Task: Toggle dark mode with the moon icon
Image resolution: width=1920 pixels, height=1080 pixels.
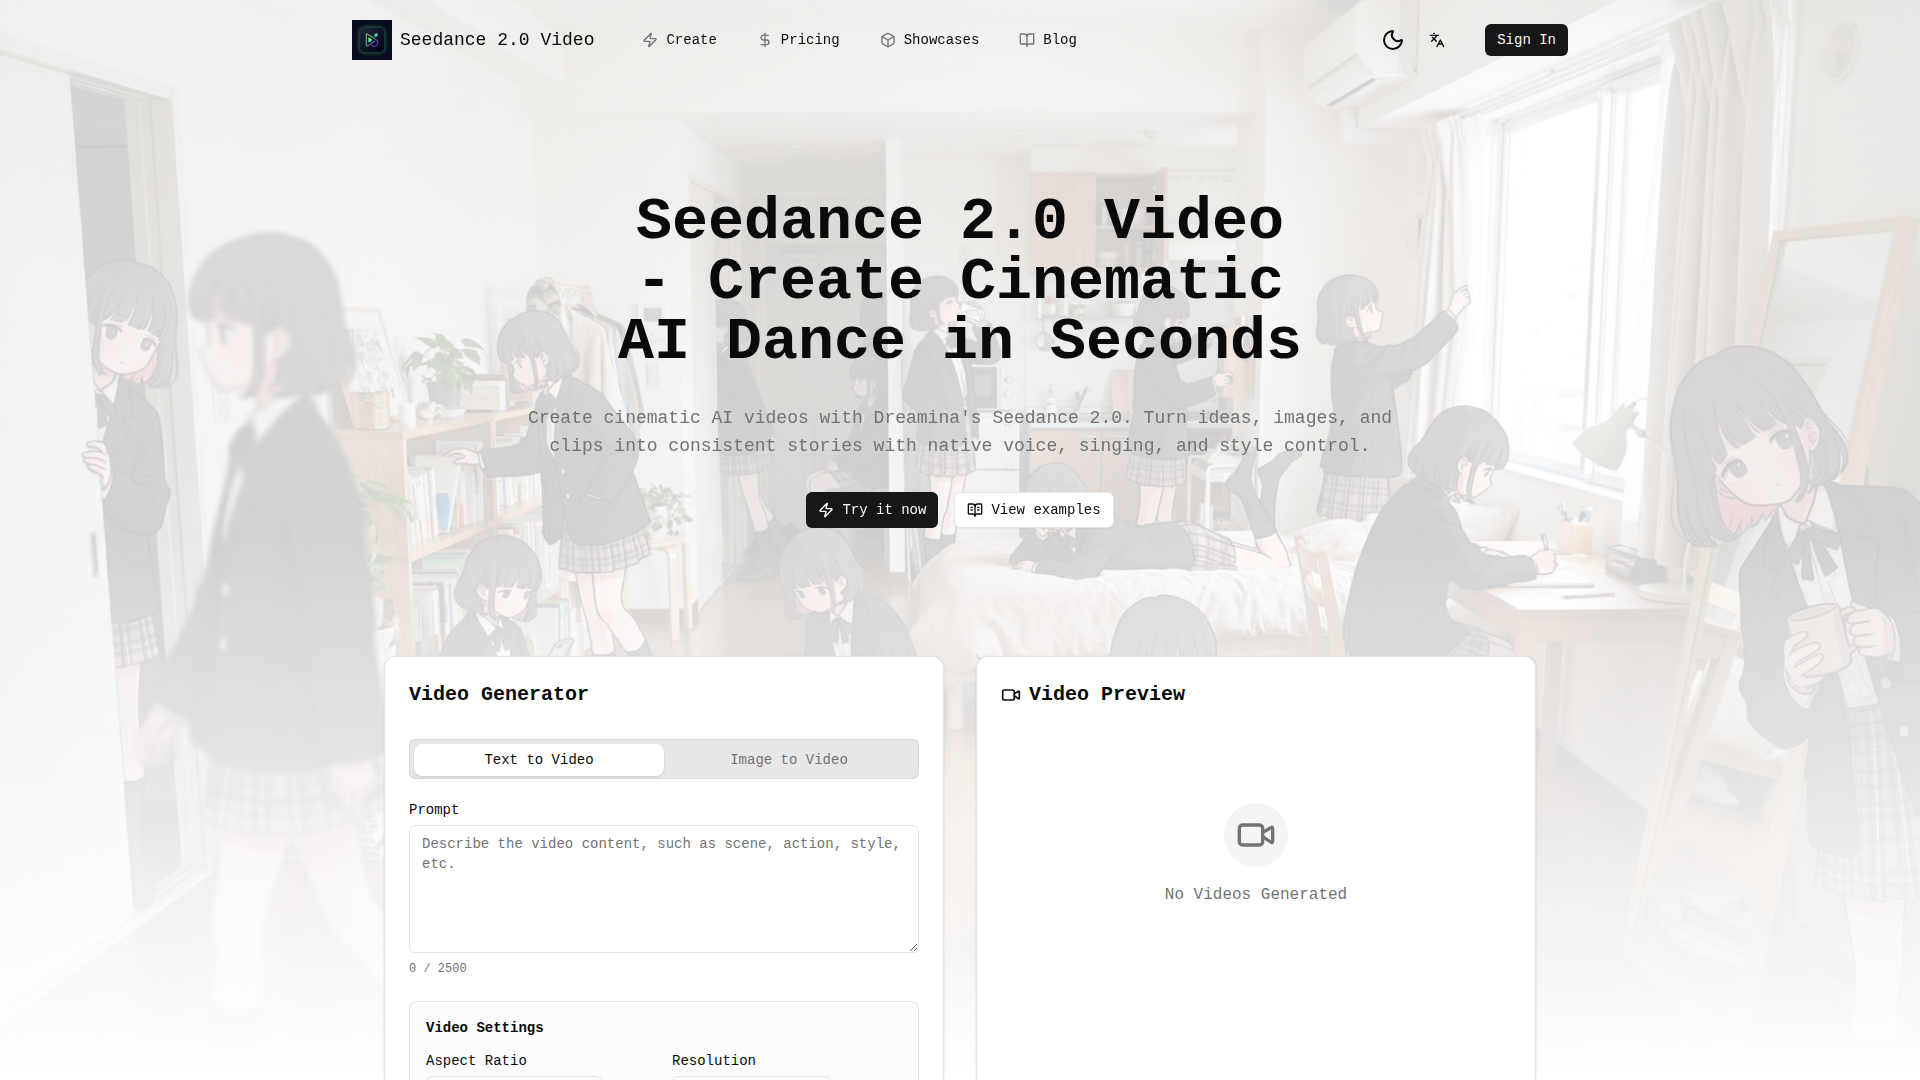Action: (1392, 40)
